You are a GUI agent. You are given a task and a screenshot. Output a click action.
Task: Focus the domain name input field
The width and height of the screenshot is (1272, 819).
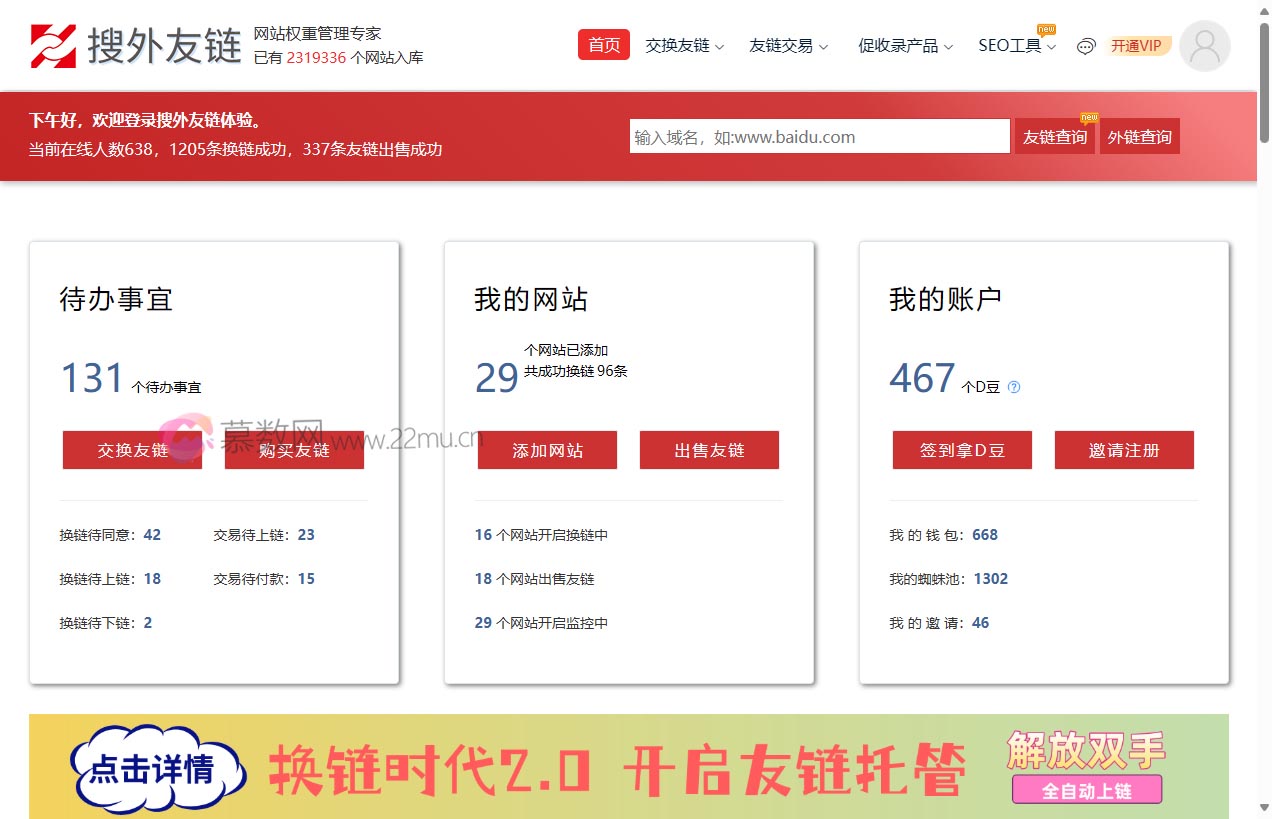click(x=819, y=137)
